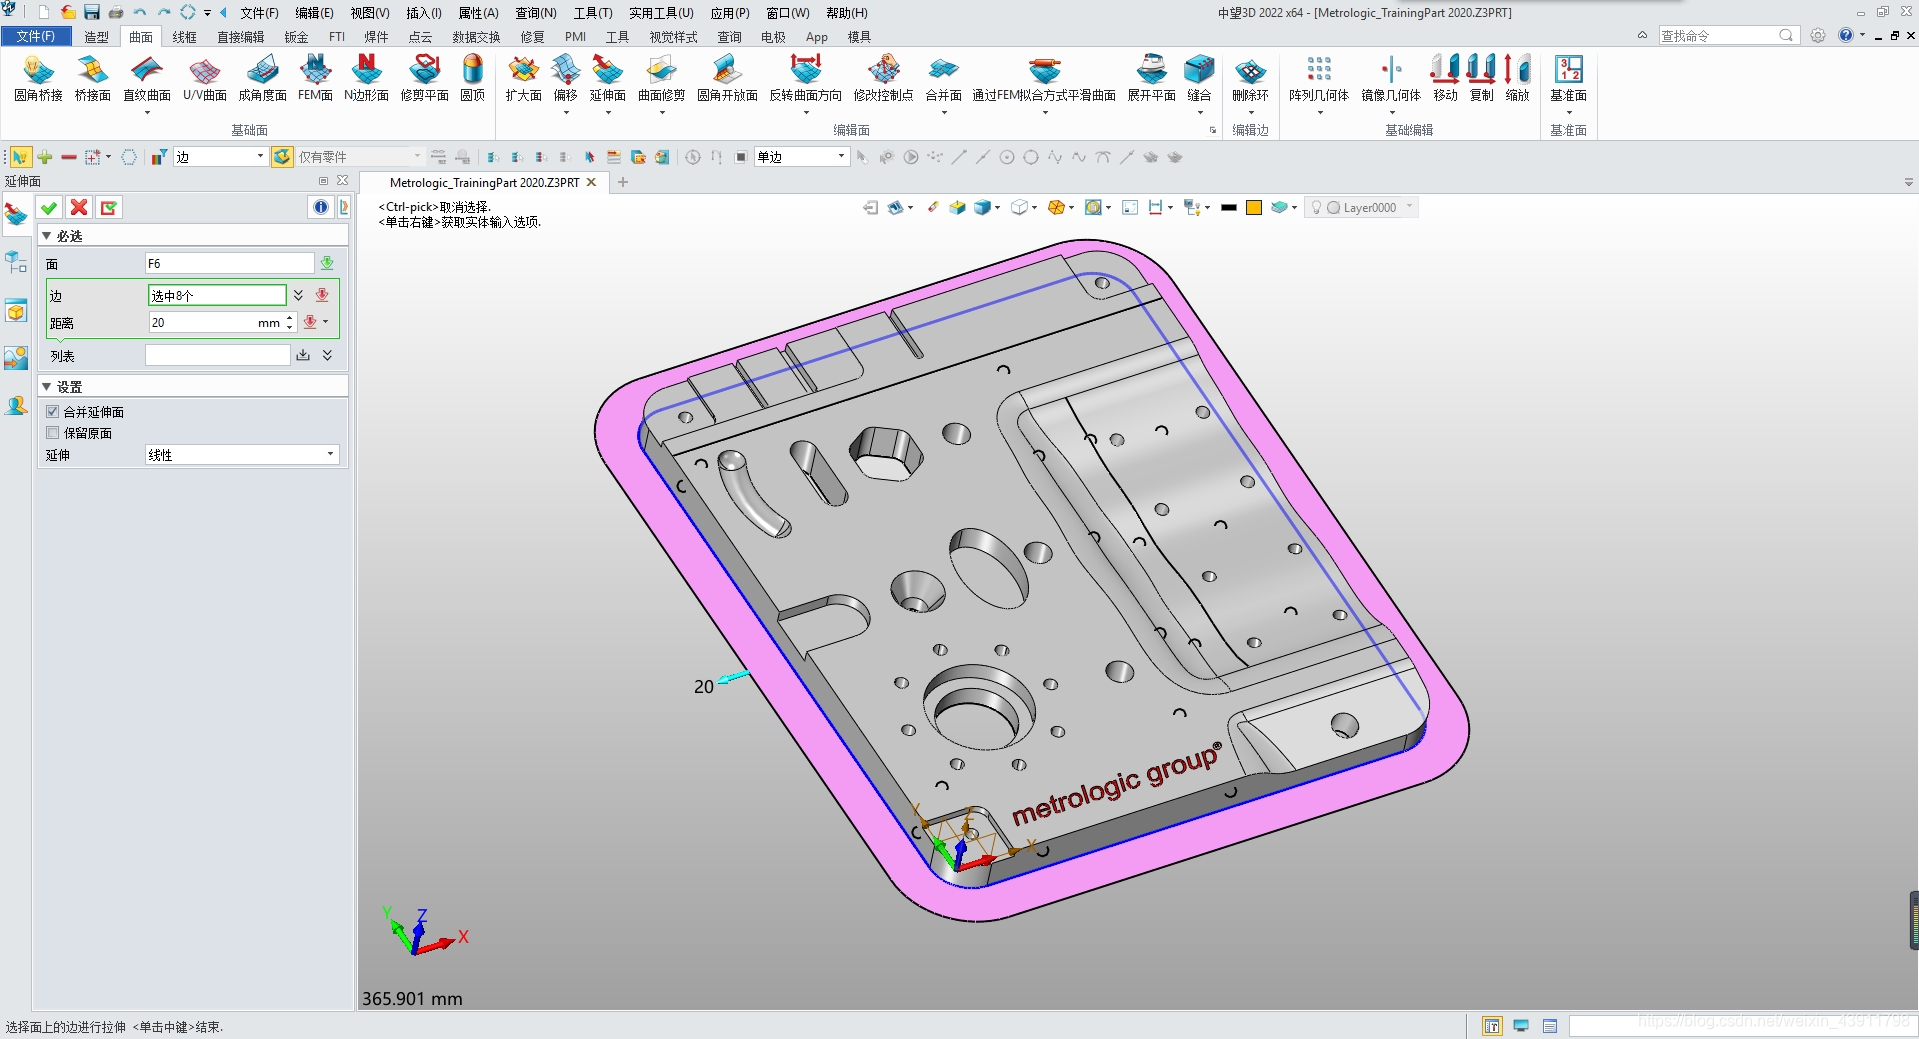The width and height of the screenshot is (1919, 1039).
Task: Toggle the active-part filter icon beside 仅有零件
Action: [282, 157]
